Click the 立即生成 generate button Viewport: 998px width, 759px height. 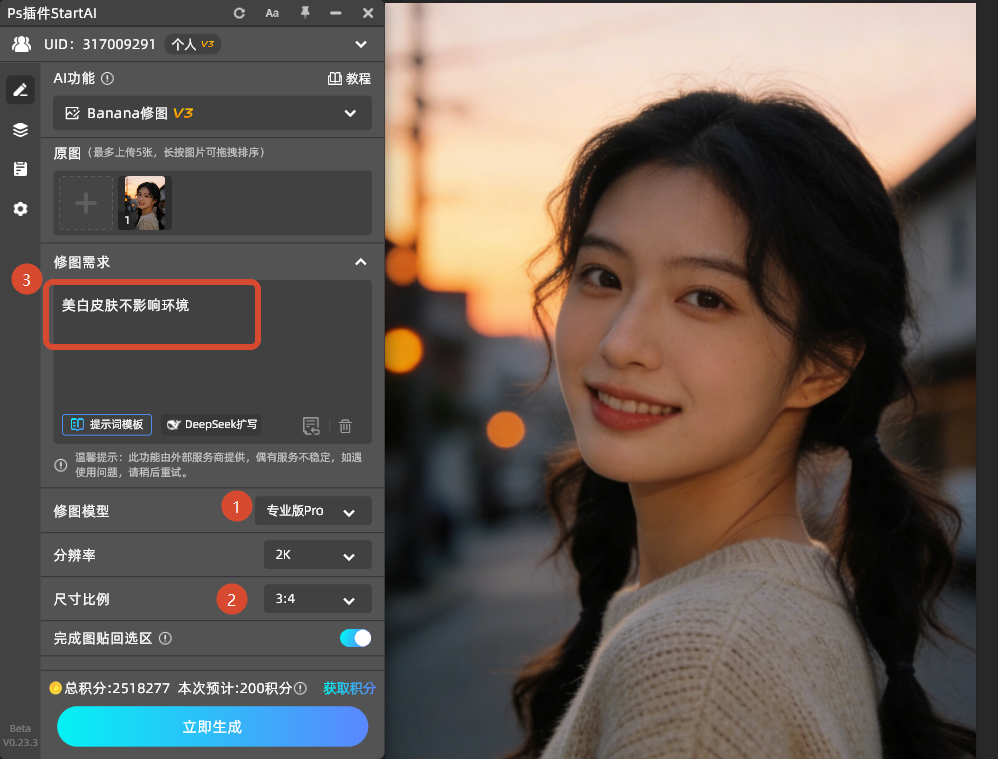[212, 727]
